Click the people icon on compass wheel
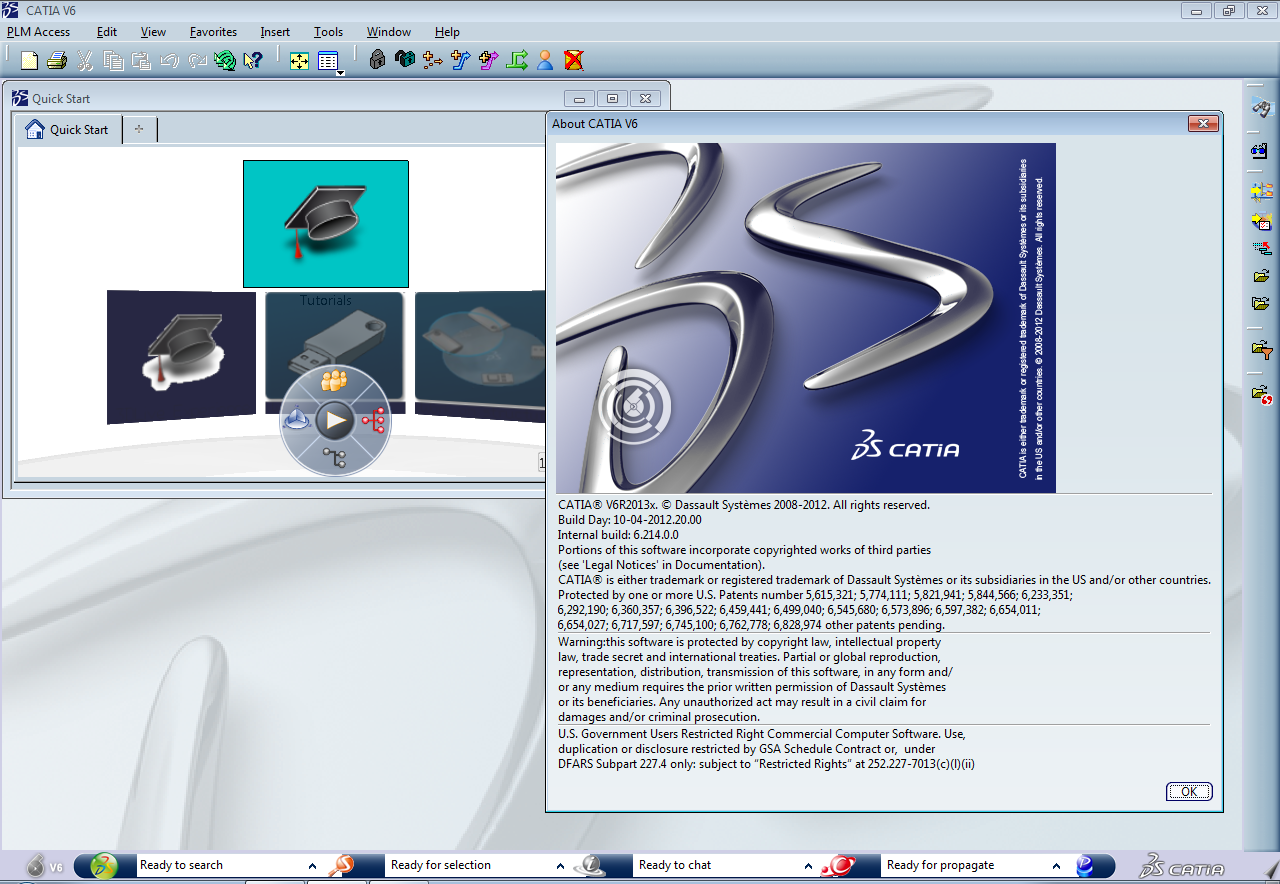The image size is (1280, 884). coord(334,380)
